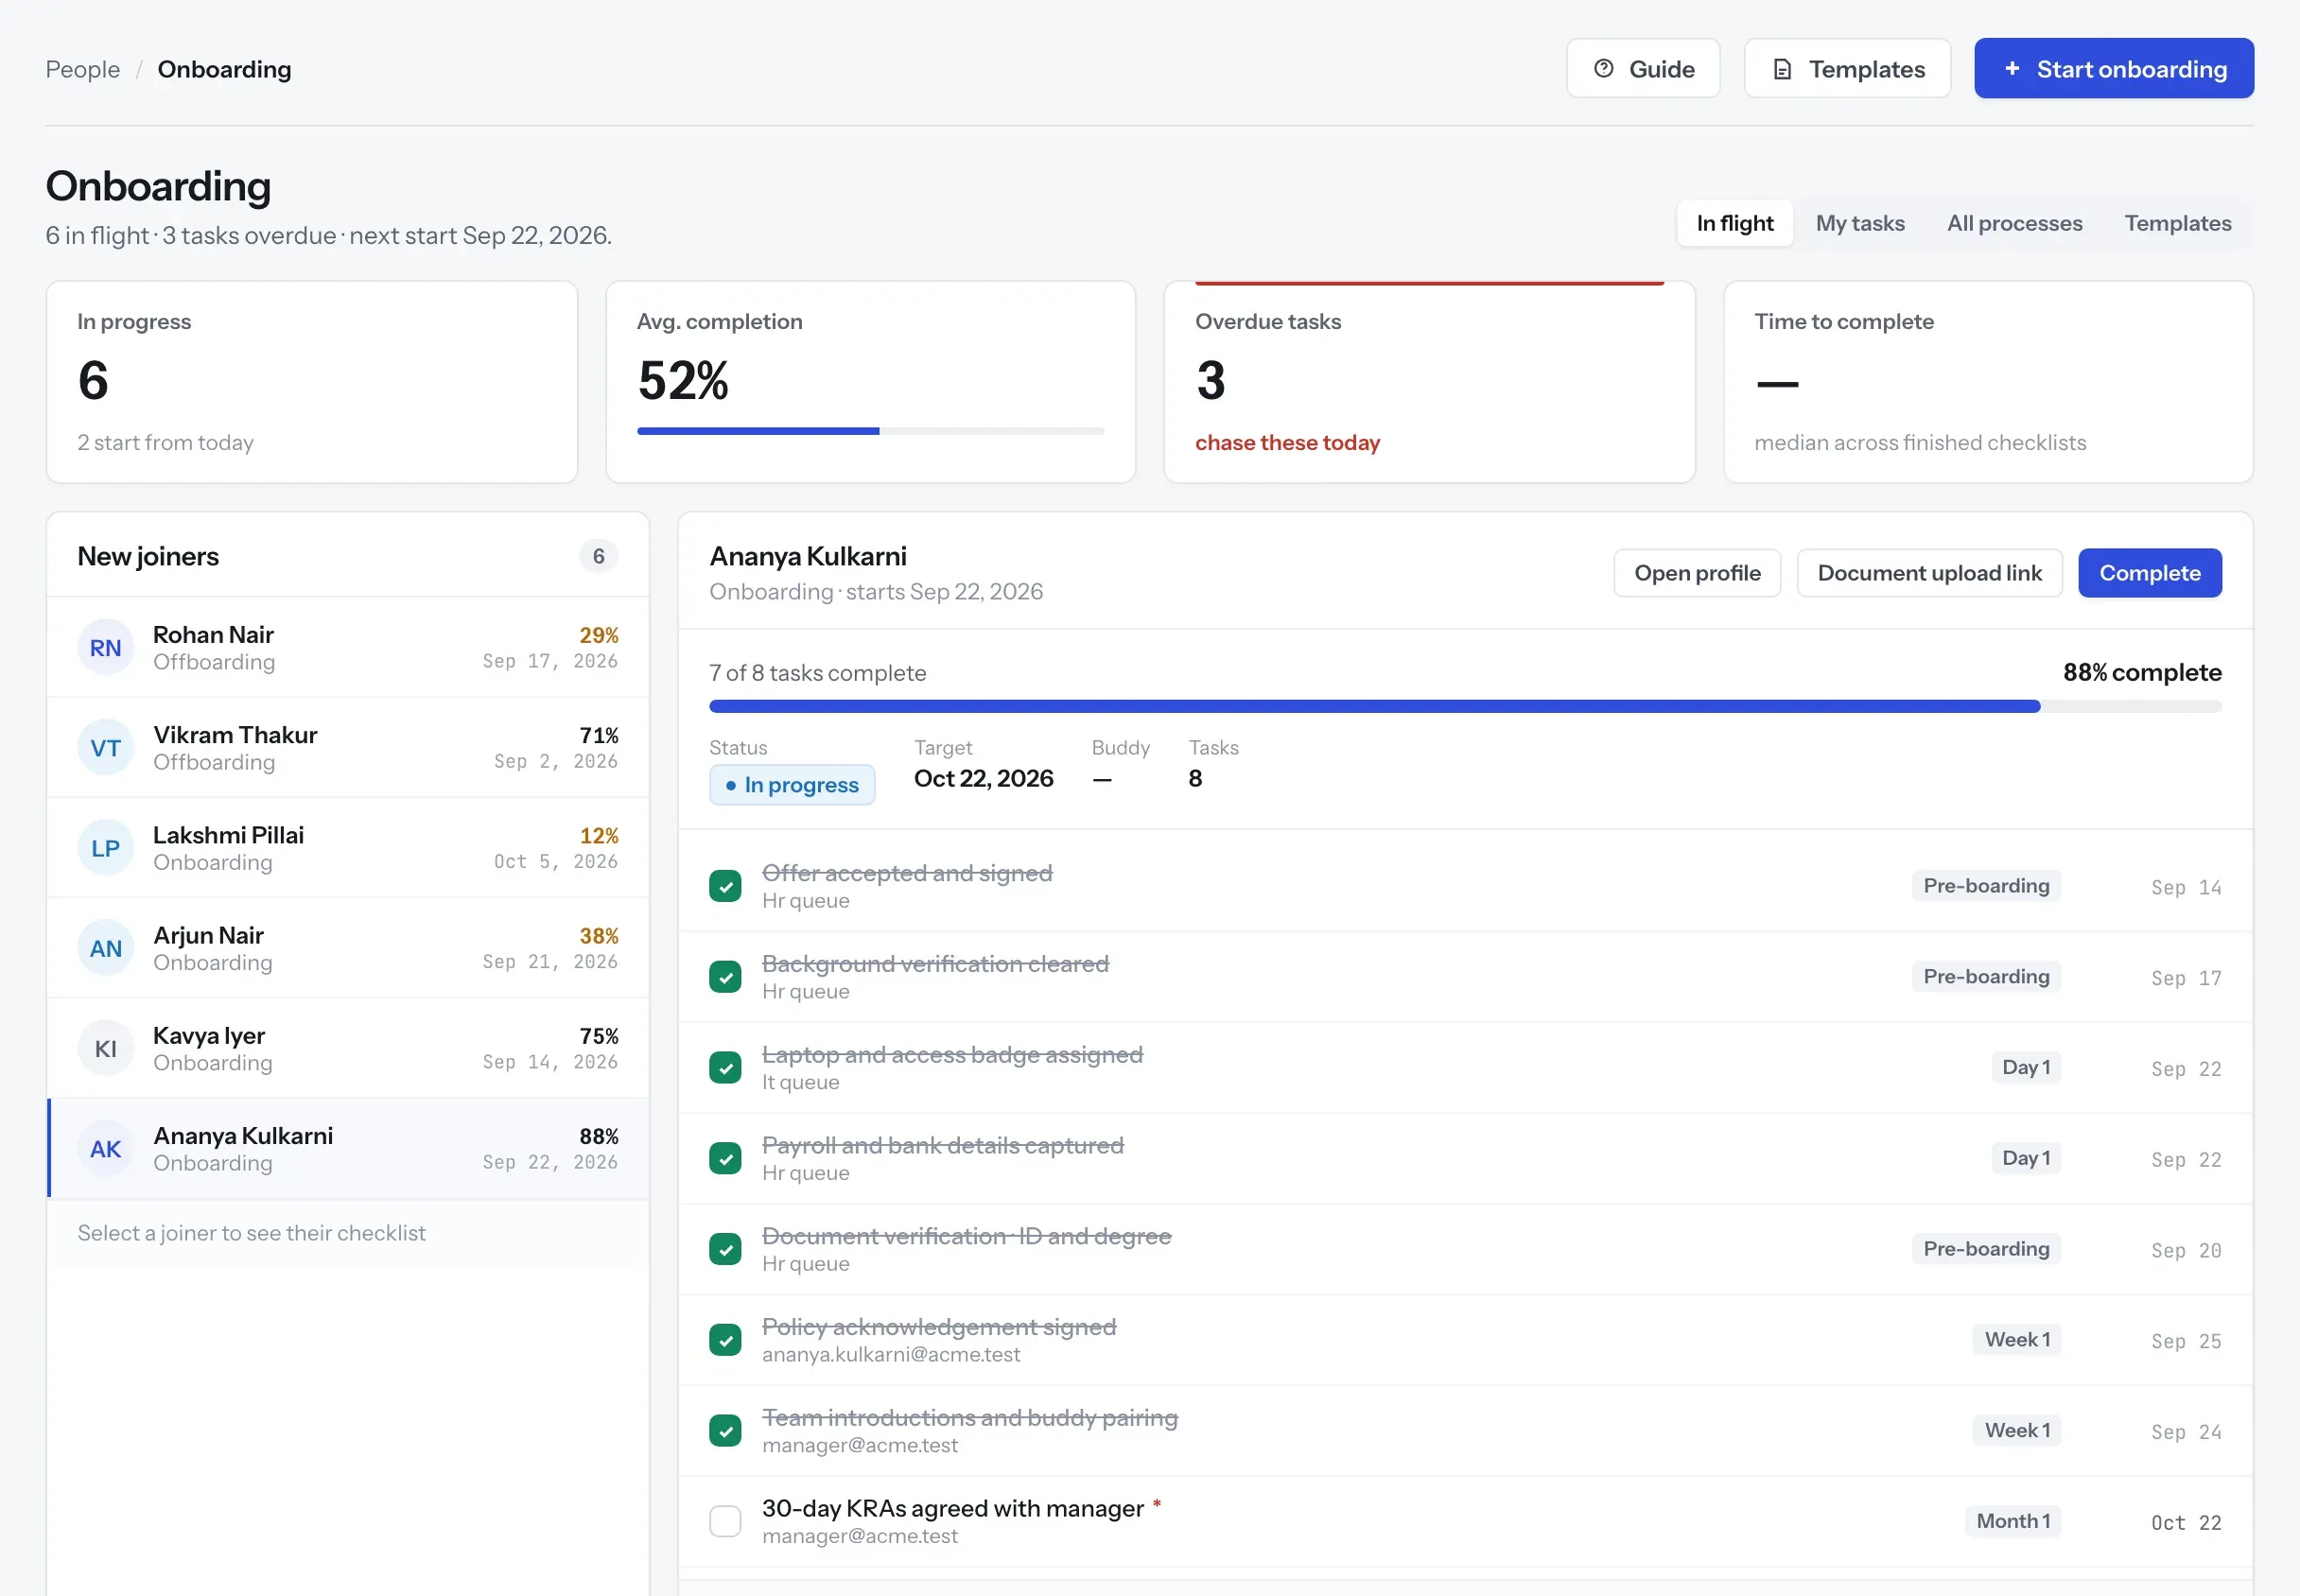Click the plus icon on Start onboarding
The image size is (2300, 1596).
coord(2012,68)
